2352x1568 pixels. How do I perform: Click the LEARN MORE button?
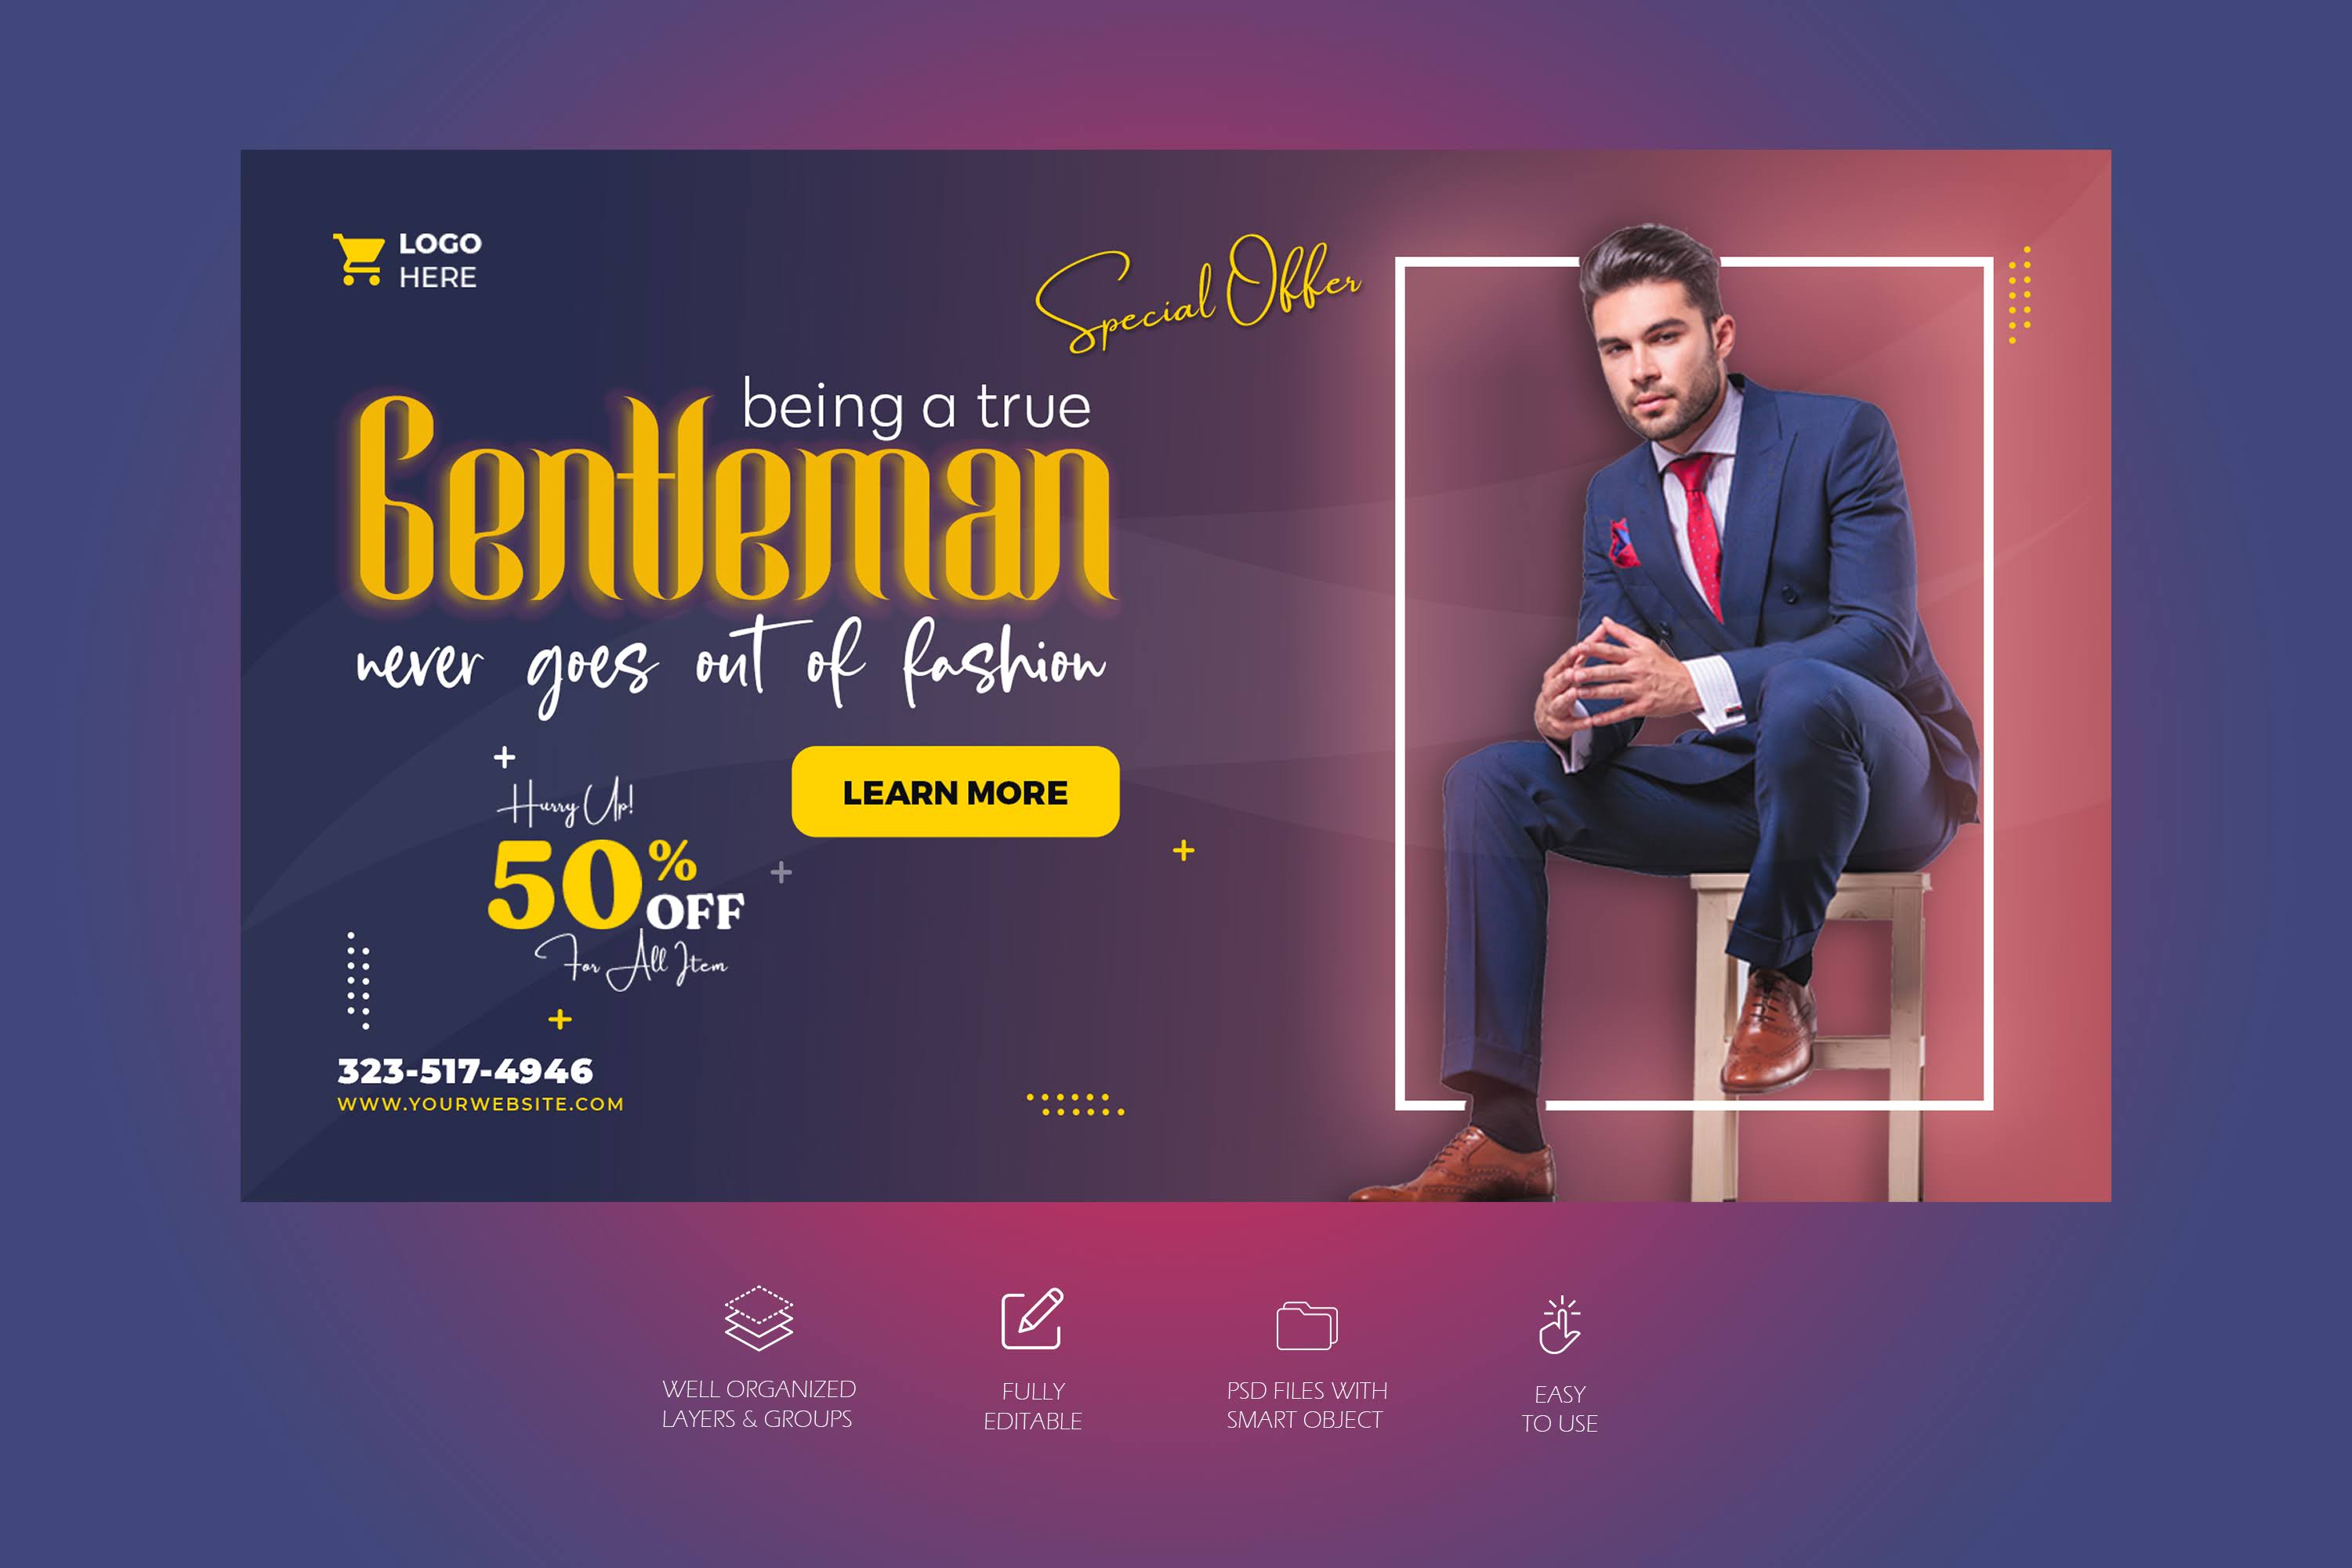955,791
